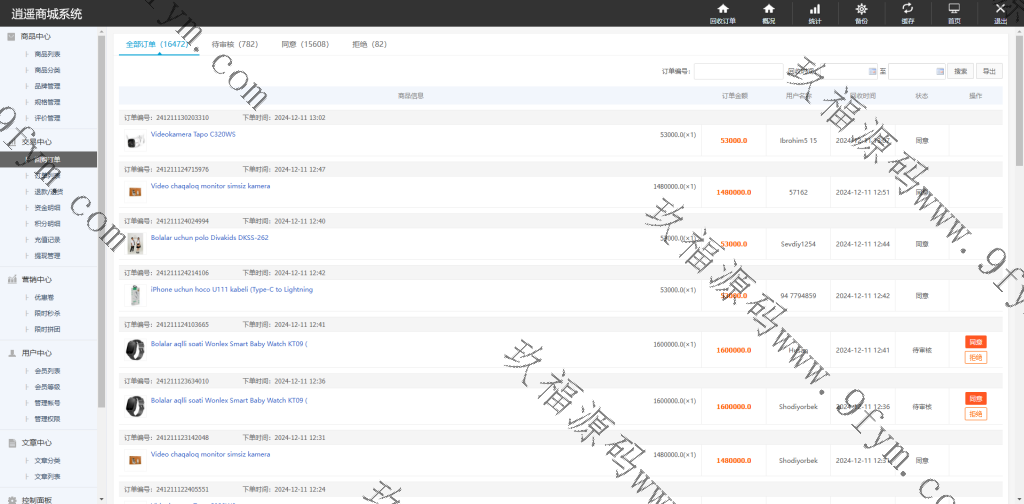
Task: Open the calendar icon of start date field
Action: [x=870, y=71]
